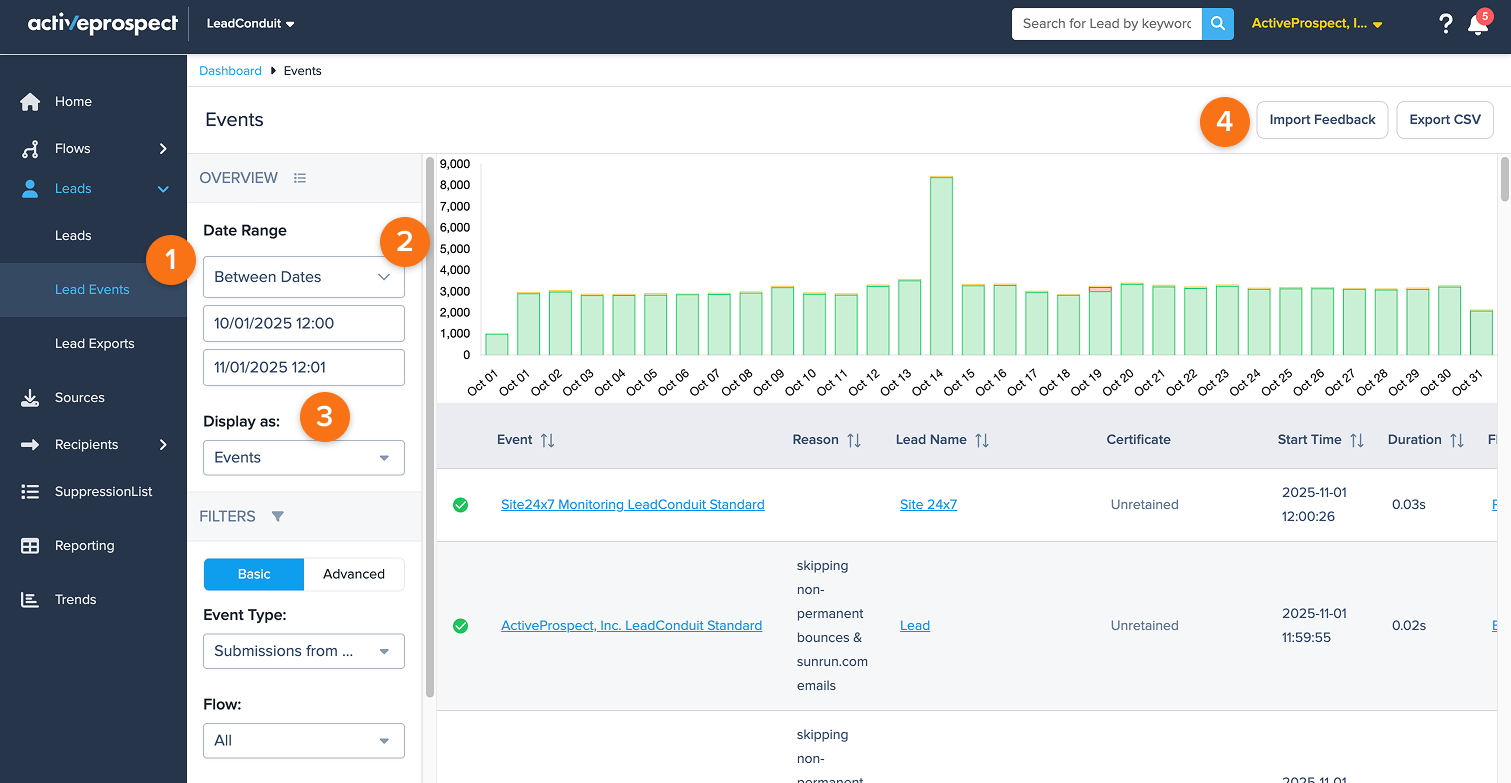Sort table by Event column
1511x783 pixels.
click(547, 440)
